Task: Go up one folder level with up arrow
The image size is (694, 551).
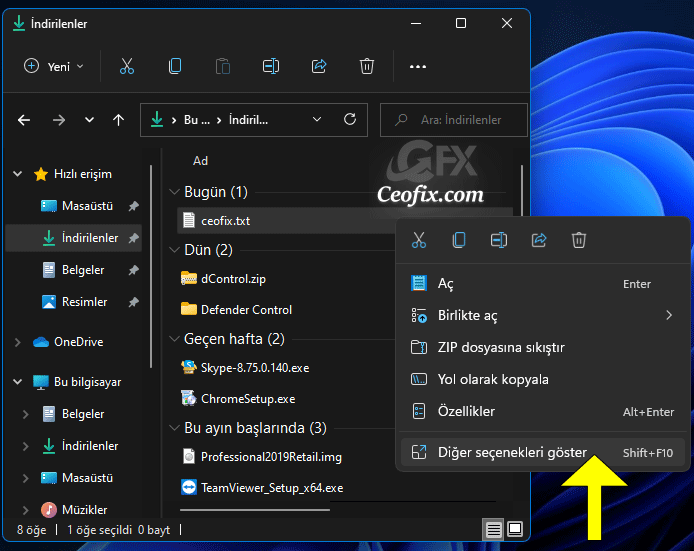Action: [x=118, y=120]
